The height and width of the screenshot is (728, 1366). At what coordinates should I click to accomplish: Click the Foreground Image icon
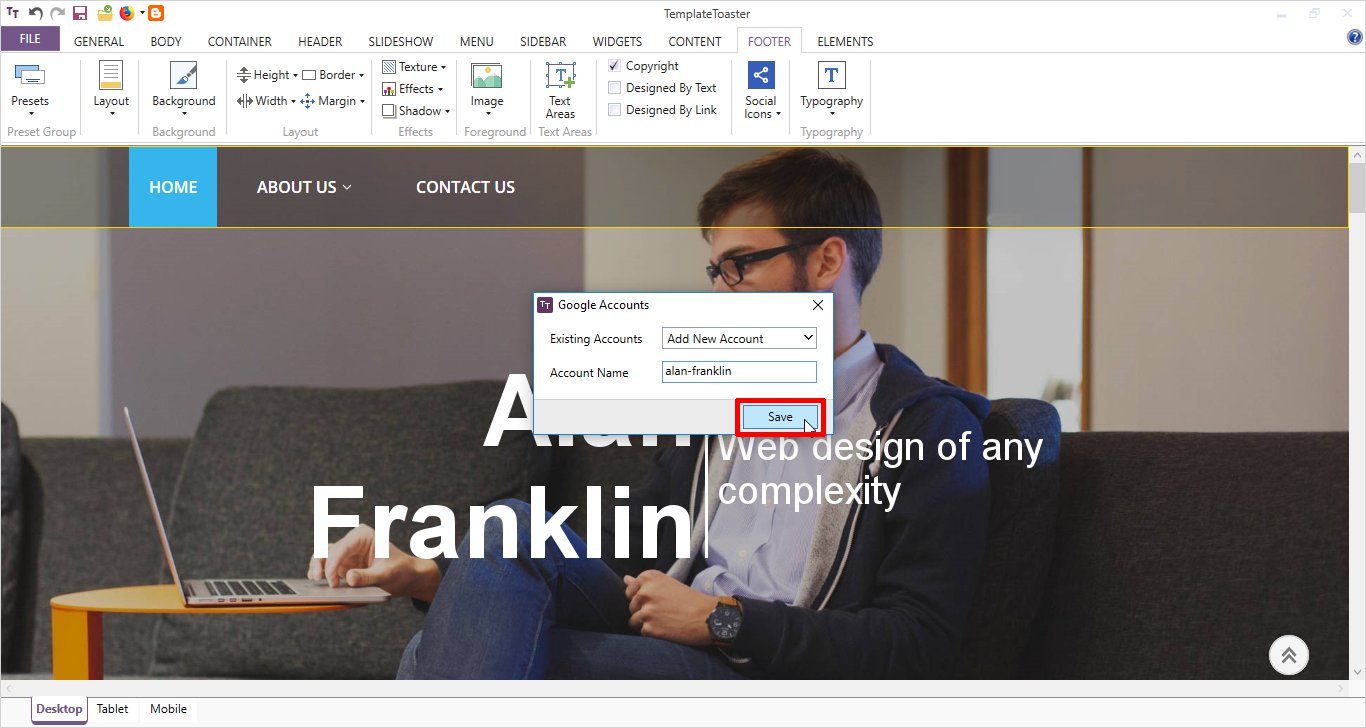point(487,76)
